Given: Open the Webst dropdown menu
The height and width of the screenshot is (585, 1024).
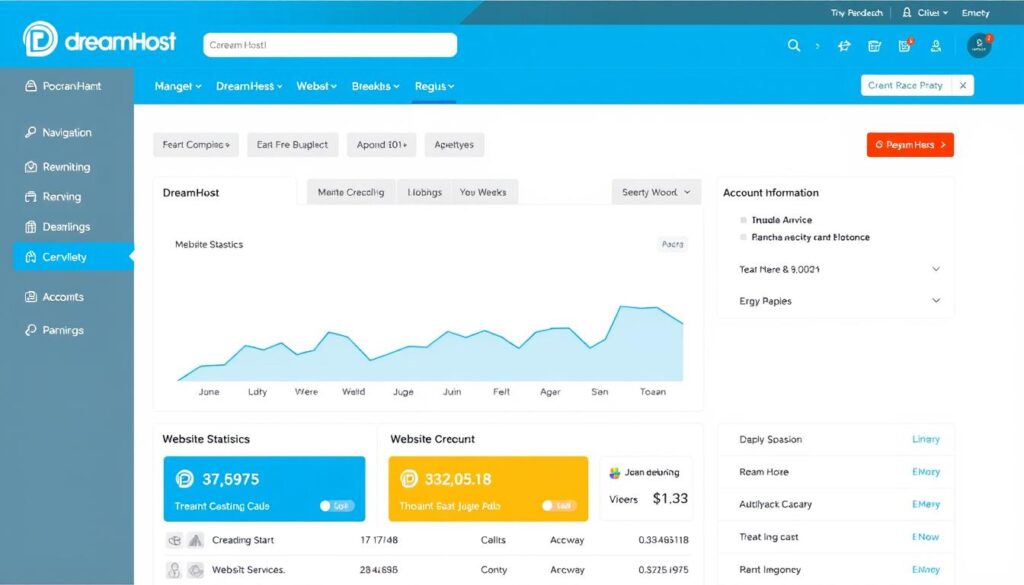Looking at the screenshot, I should pyautogui.click(x=316, y=86).
